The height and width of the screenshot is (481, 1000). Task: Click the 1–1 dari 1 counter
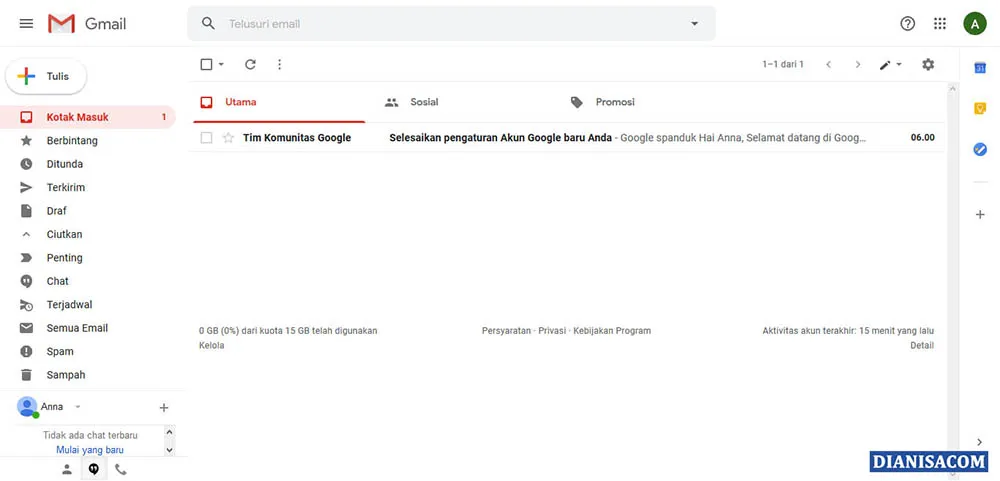click(783, 64)
